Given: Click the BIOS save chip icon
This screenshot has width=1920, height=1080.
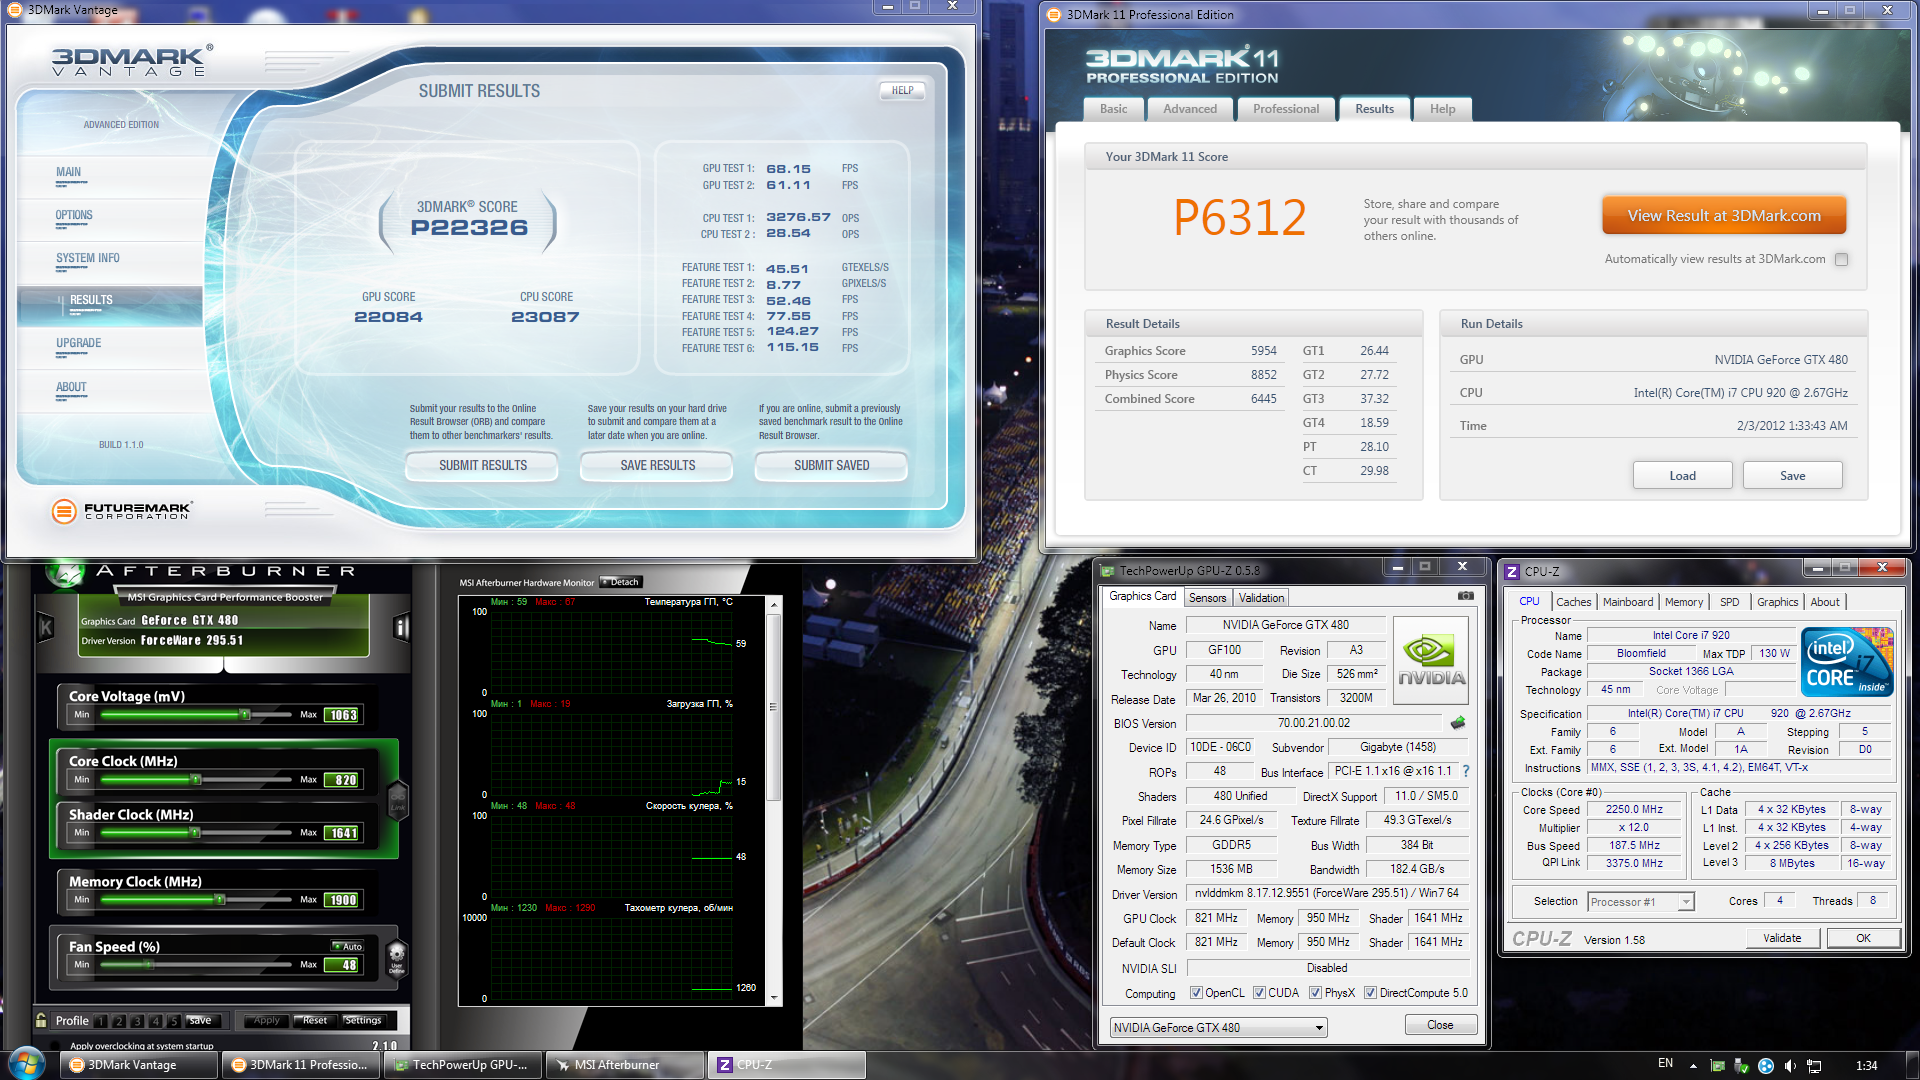Looking at the screenshot, I should (x=1458, y=723).
